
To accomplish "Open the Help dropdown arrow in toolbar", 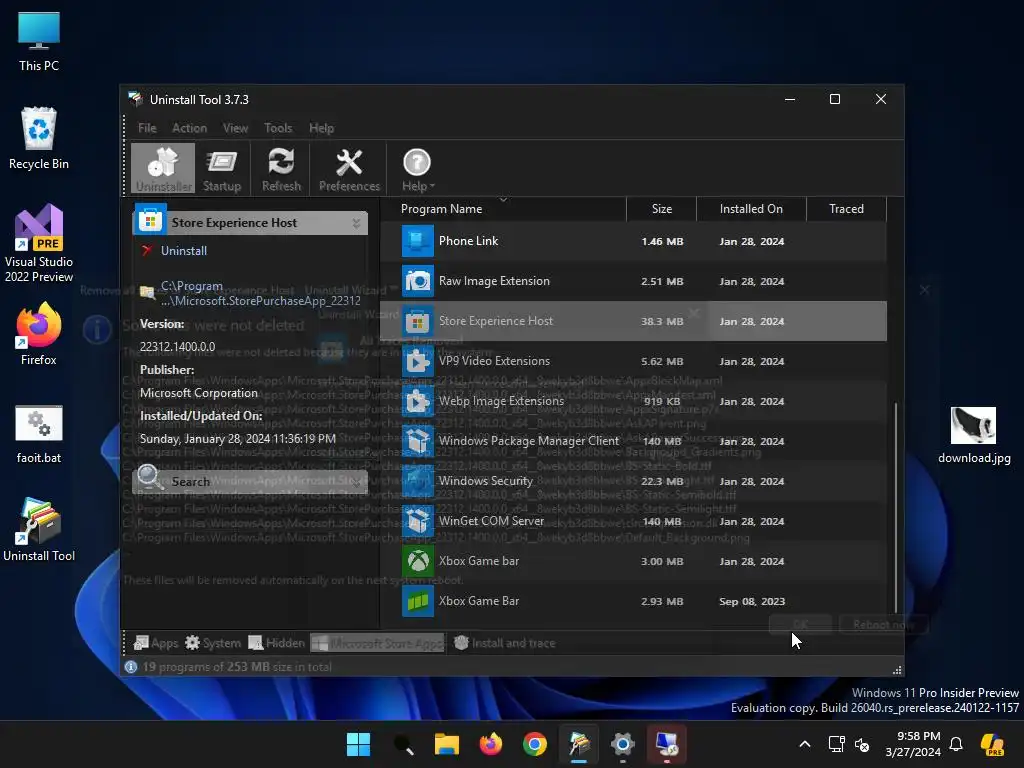I will 432,187.
